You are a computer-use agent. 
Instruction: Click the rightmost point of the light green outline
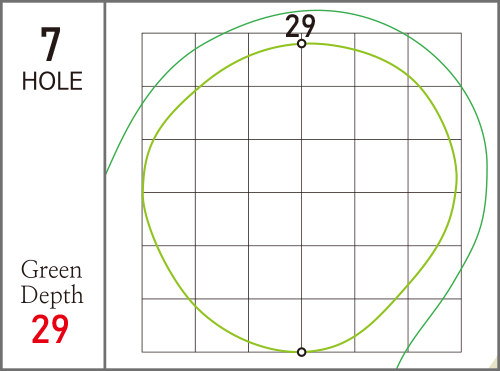point(456,178)
